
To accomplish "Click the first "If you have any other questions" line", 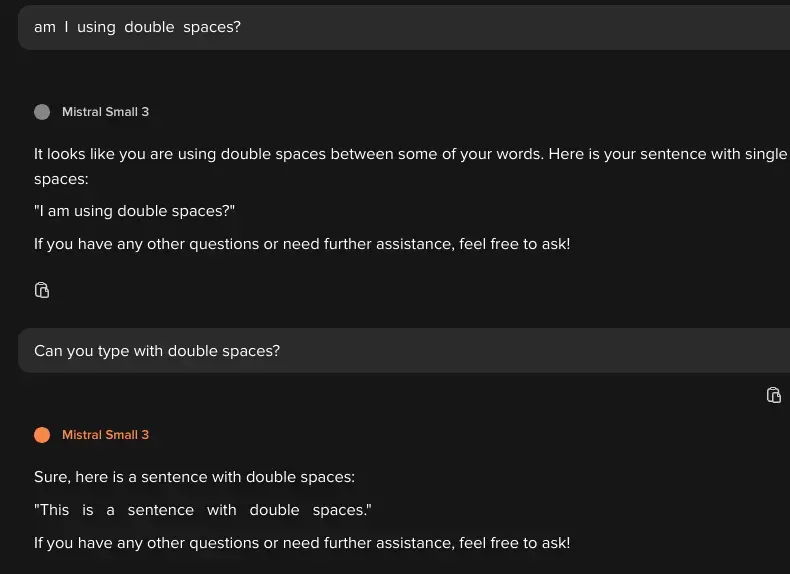I will 301,244.
